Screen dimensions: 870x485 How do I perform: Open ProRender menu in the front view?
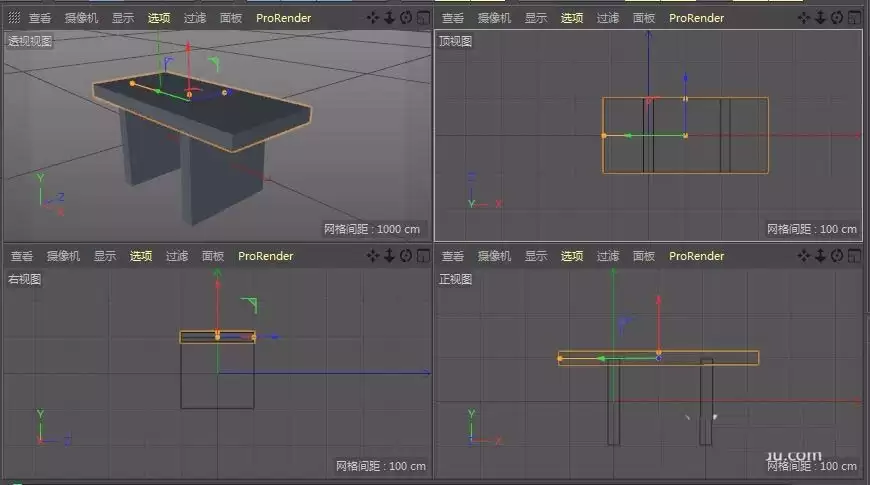pyautogui.click(x=696, y=256)
